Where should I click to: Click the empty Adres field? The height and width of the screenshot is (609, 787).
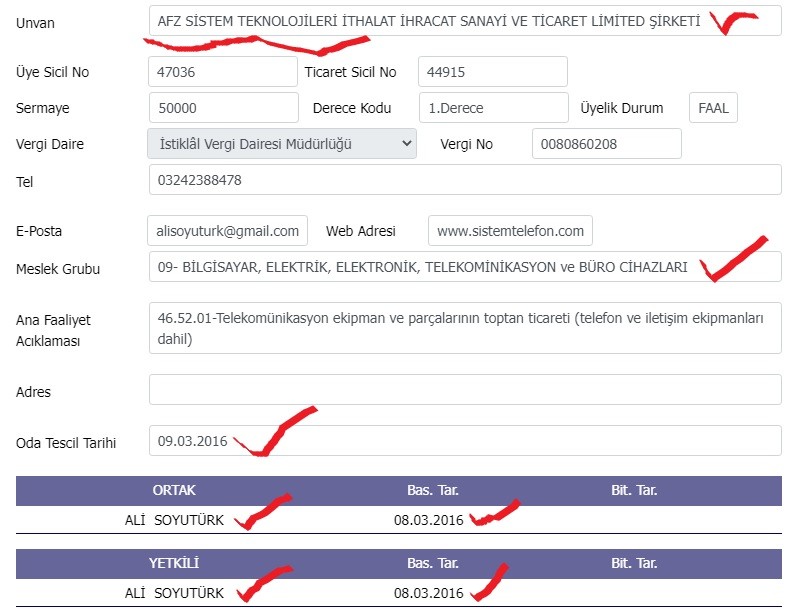(465, 390)
